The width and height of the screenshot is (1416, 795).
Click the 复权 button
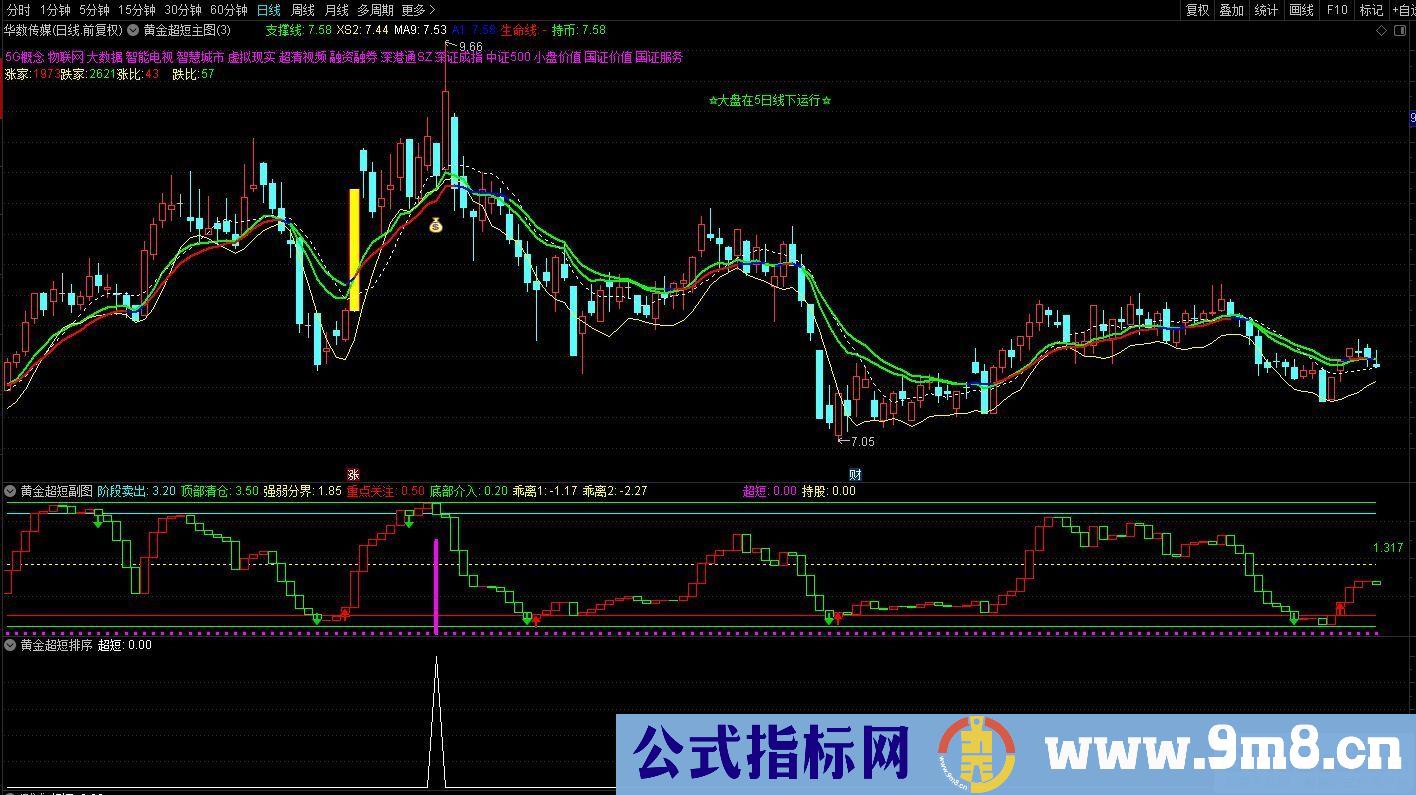pyautogui.click(x=1197, y=10)
